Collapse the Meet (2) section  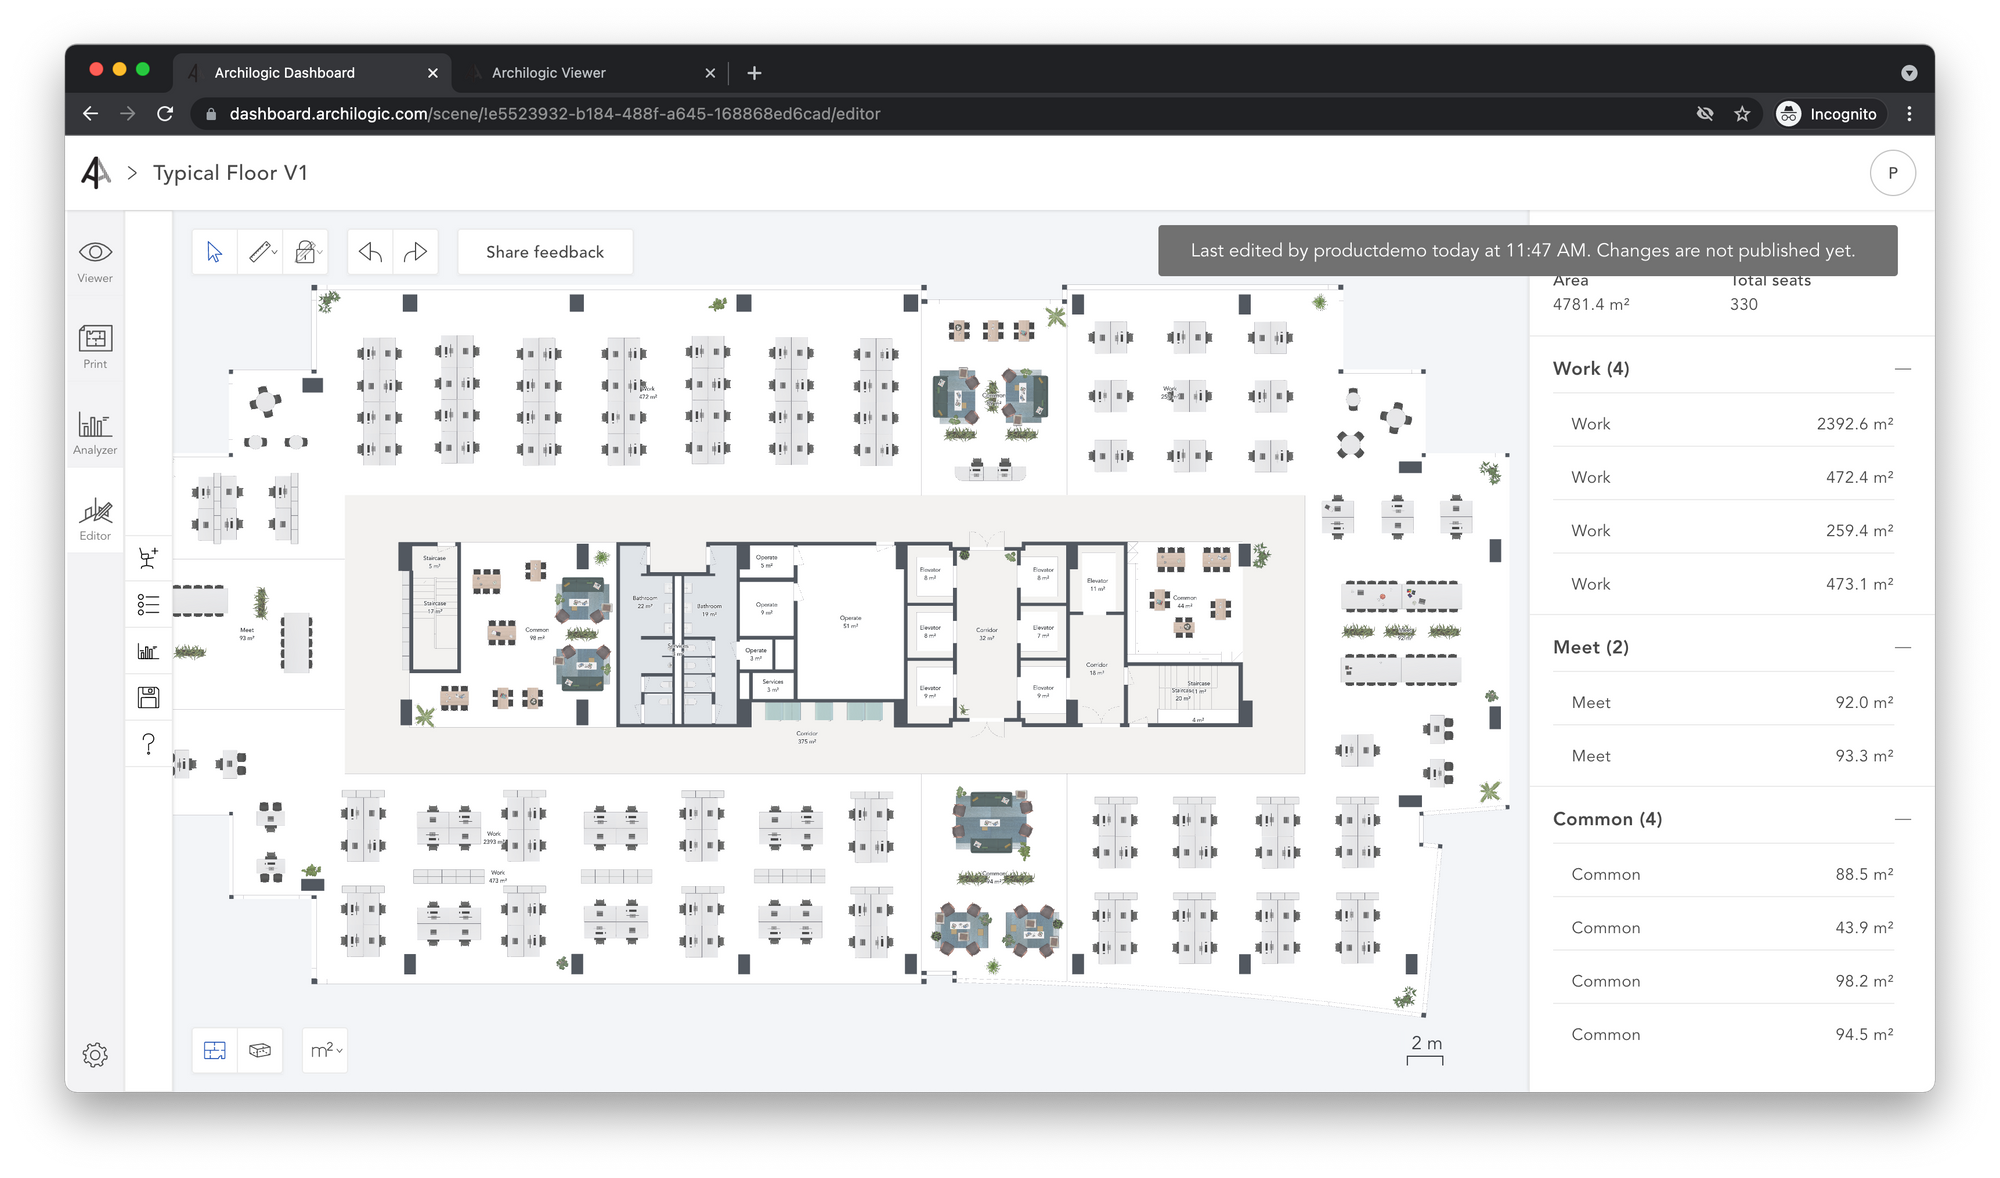(1902, 647)
